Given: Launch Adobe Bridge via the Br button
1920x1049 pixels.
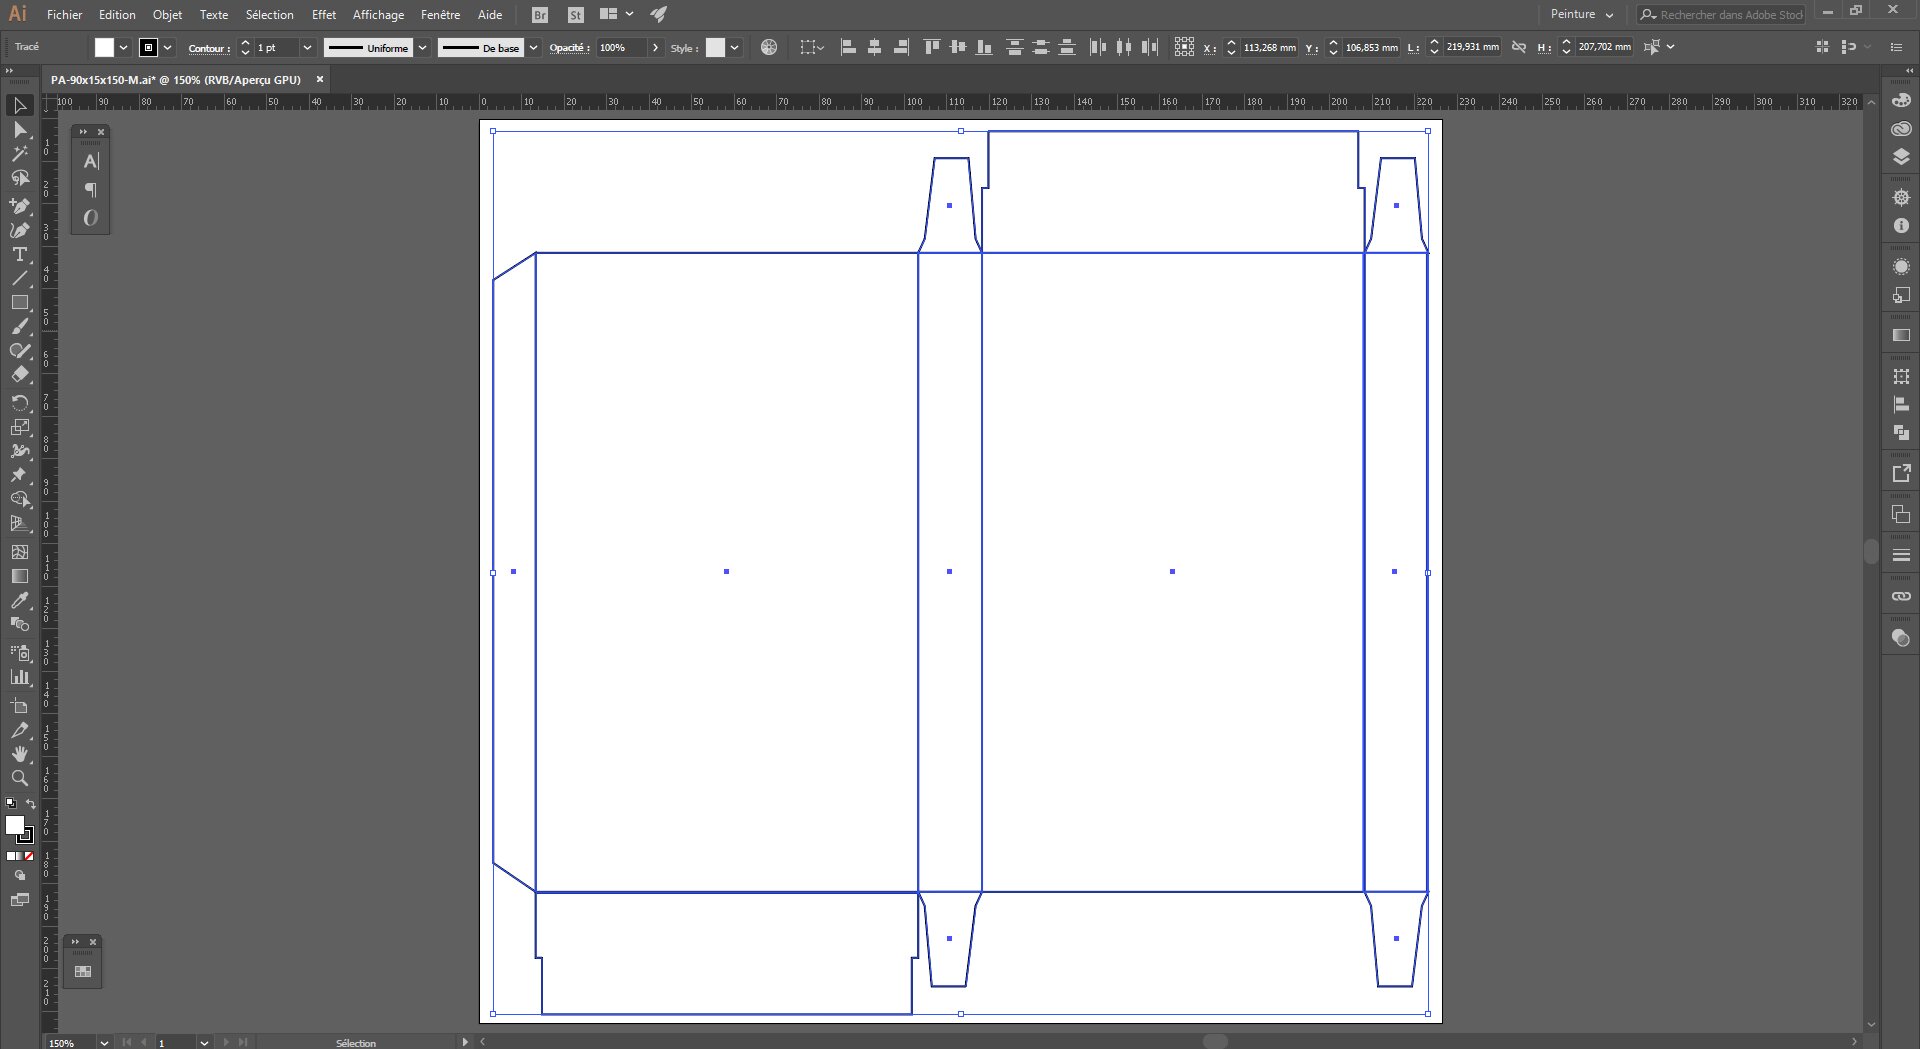Looking at the screenshot, I should 539,14.
